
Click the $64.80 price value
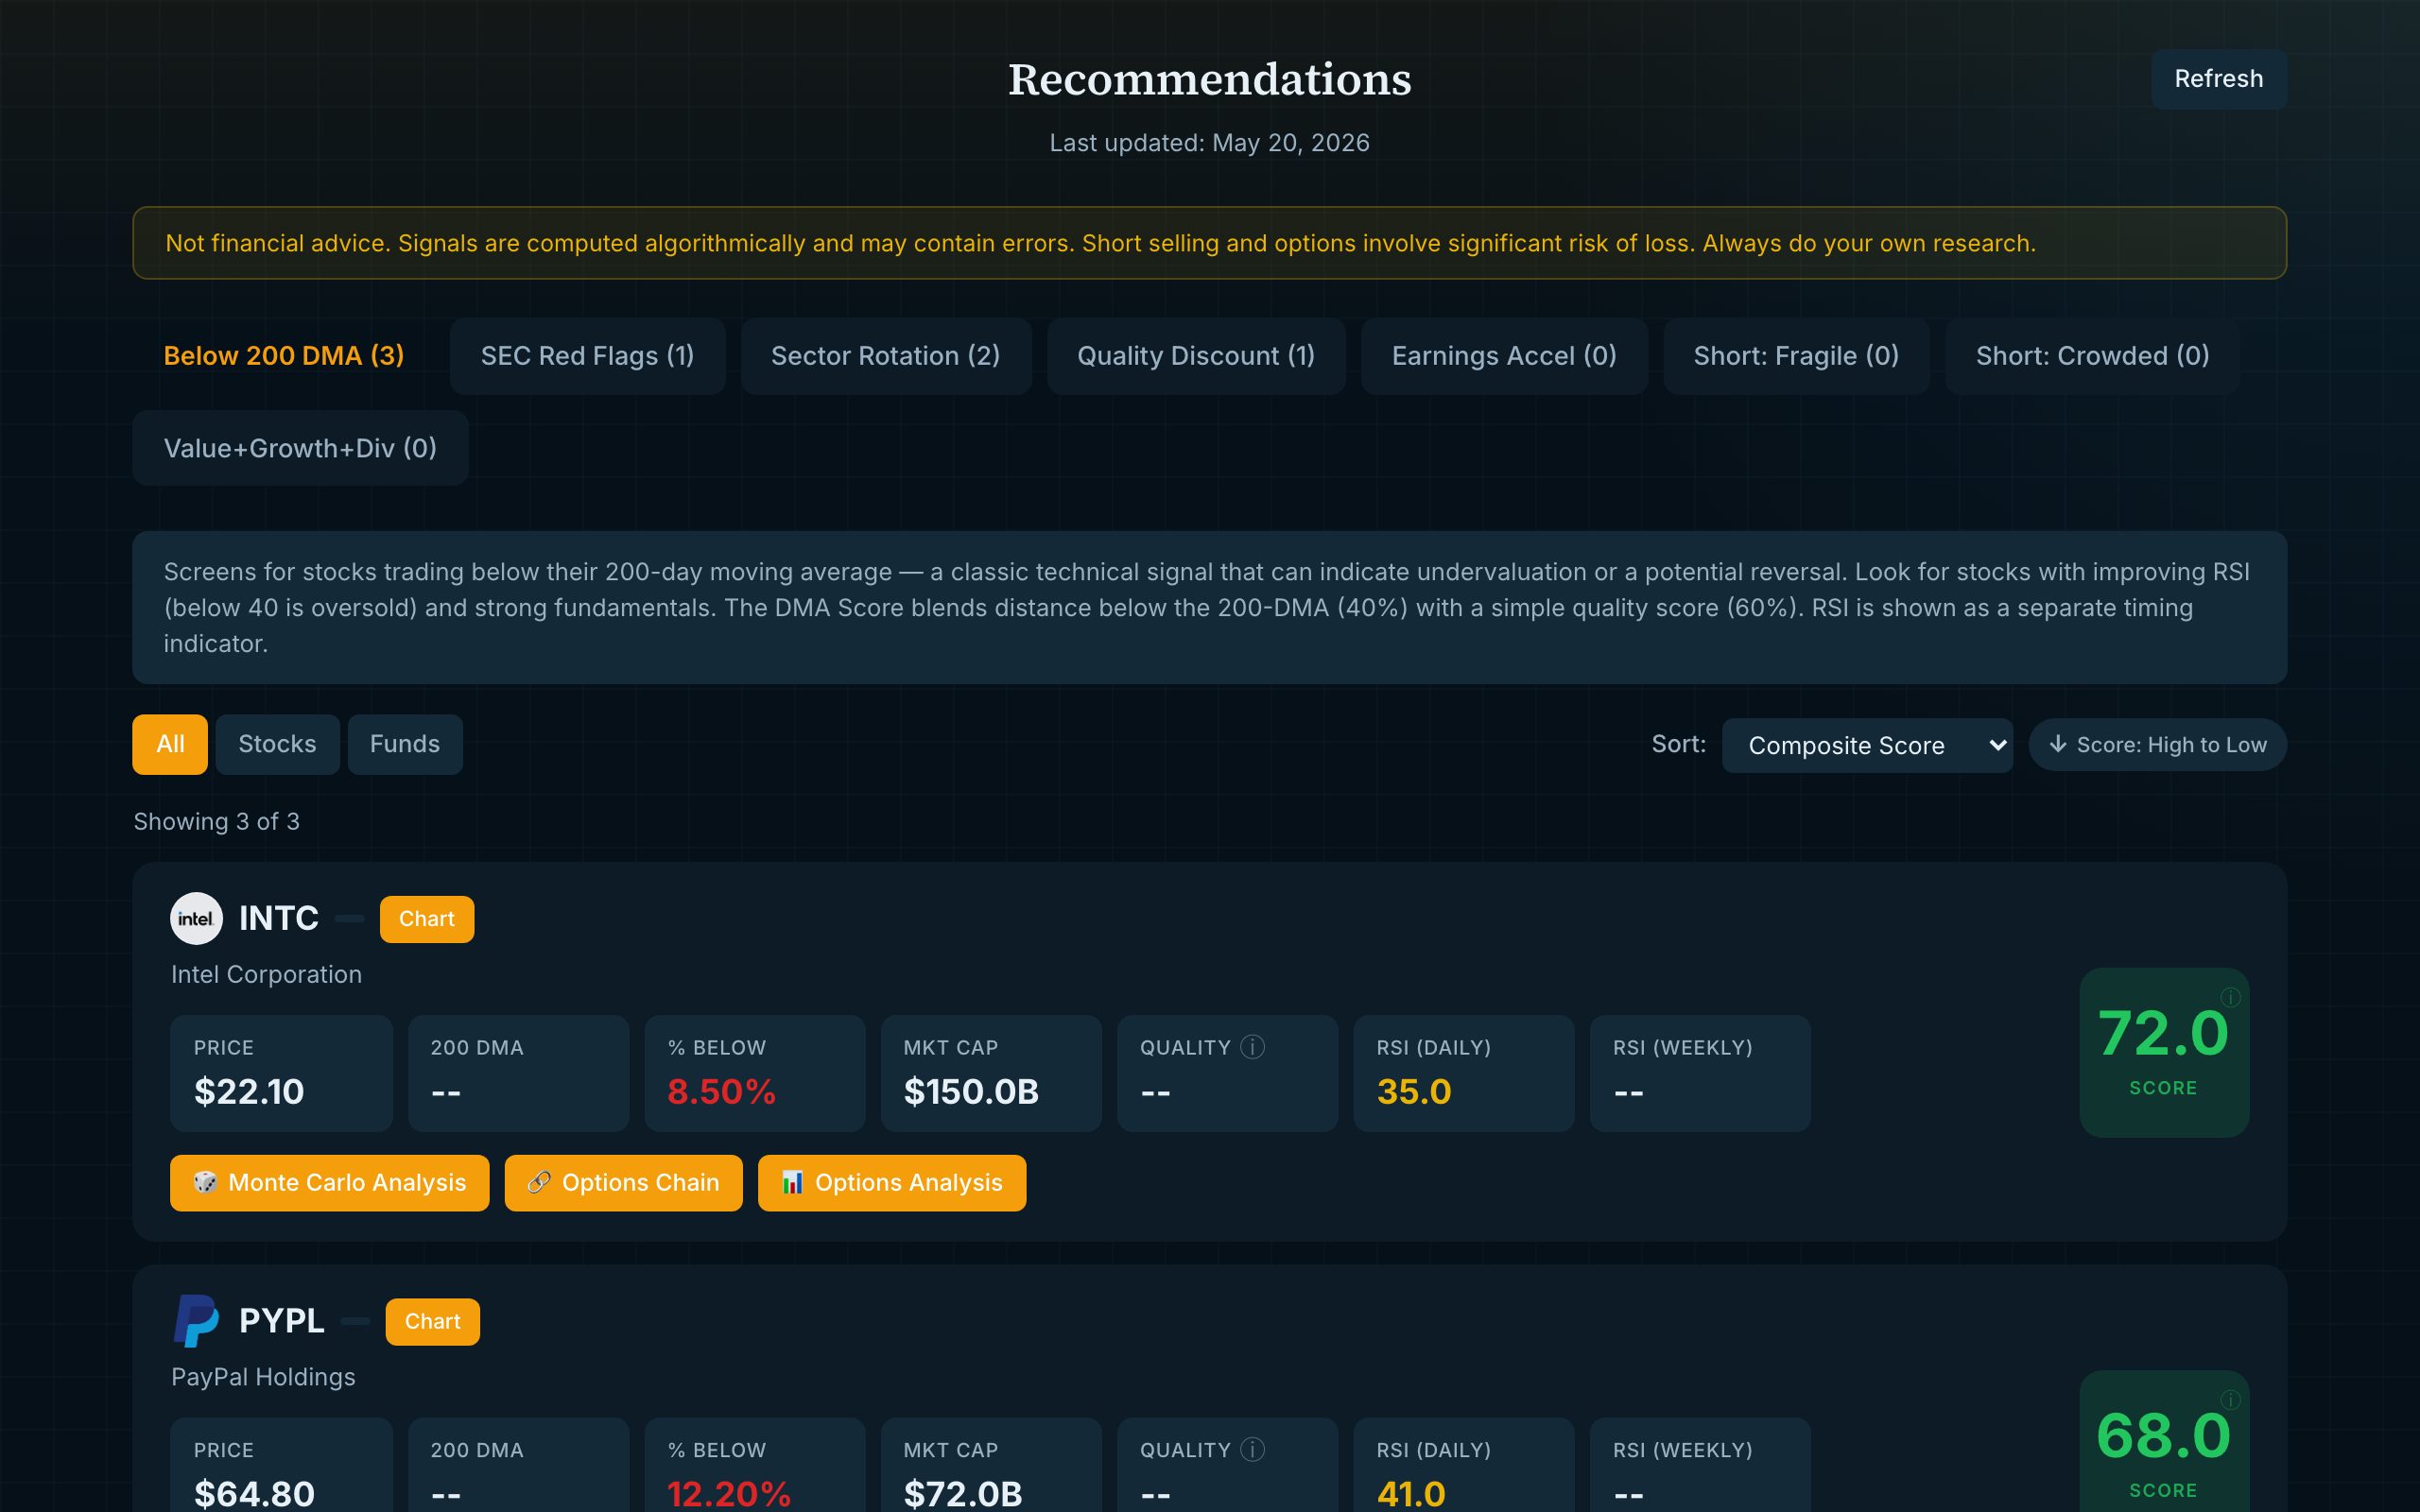[x=254, y=1493]
